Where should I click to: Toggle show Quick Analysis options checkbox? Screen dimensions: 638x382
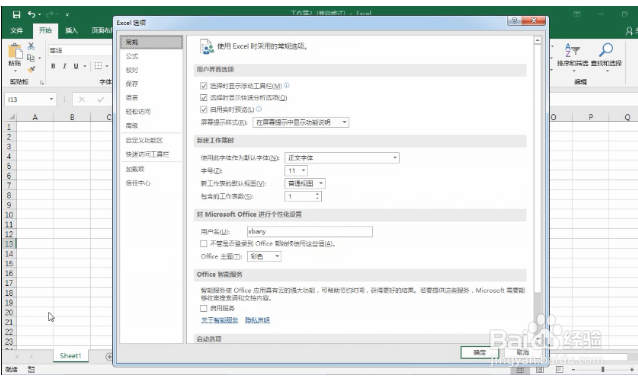click(x=203, y=98)
